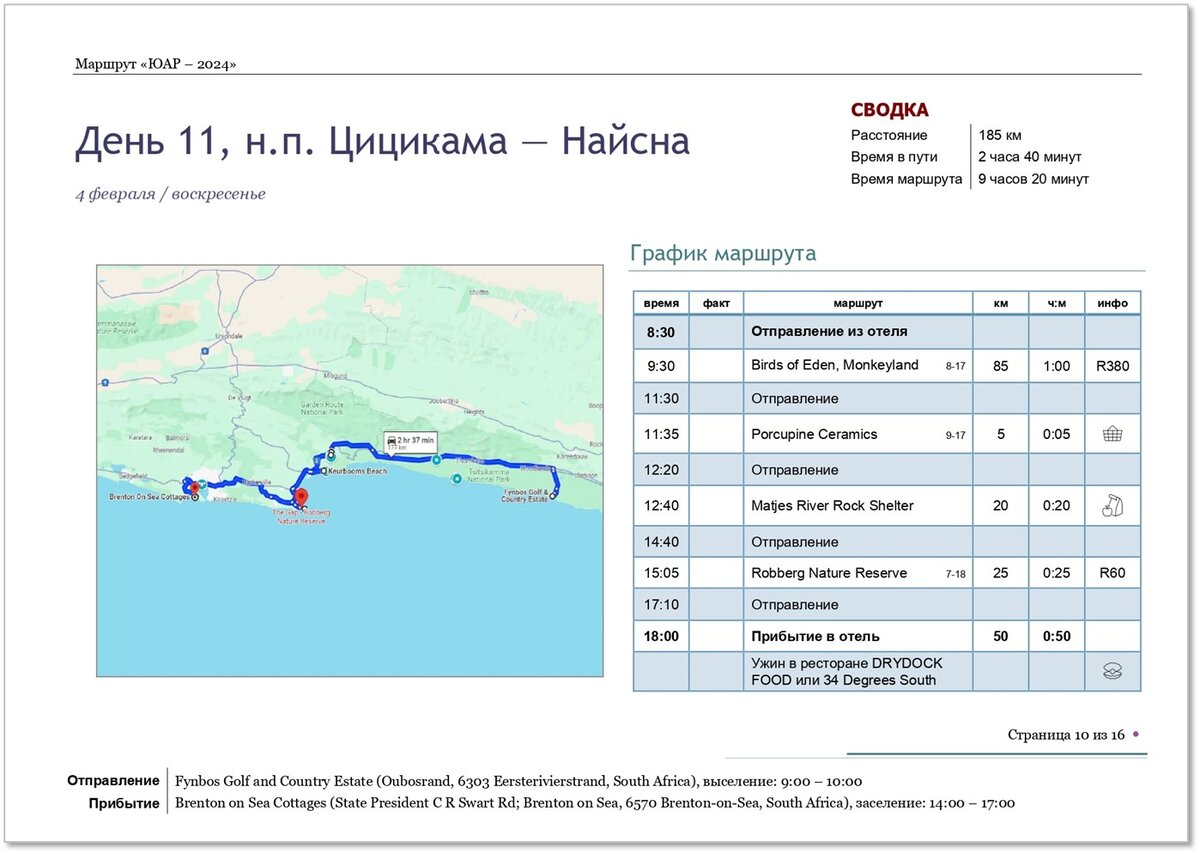Click the Маршрут «ЮАР – 2024» page header
Screen dimensions: 1200x854
click(x=155, y=64)
